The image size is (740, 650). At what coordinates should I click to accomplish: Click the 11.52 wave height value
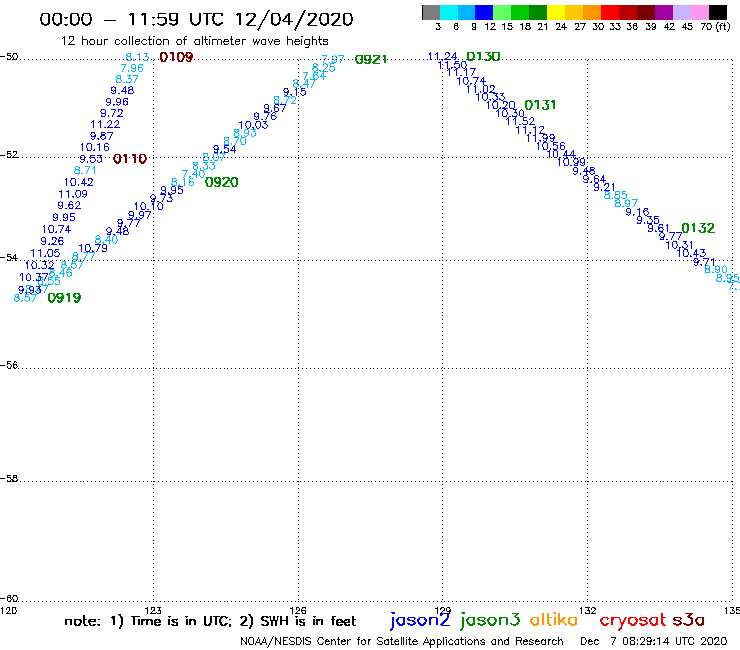(x=520, y=121)
